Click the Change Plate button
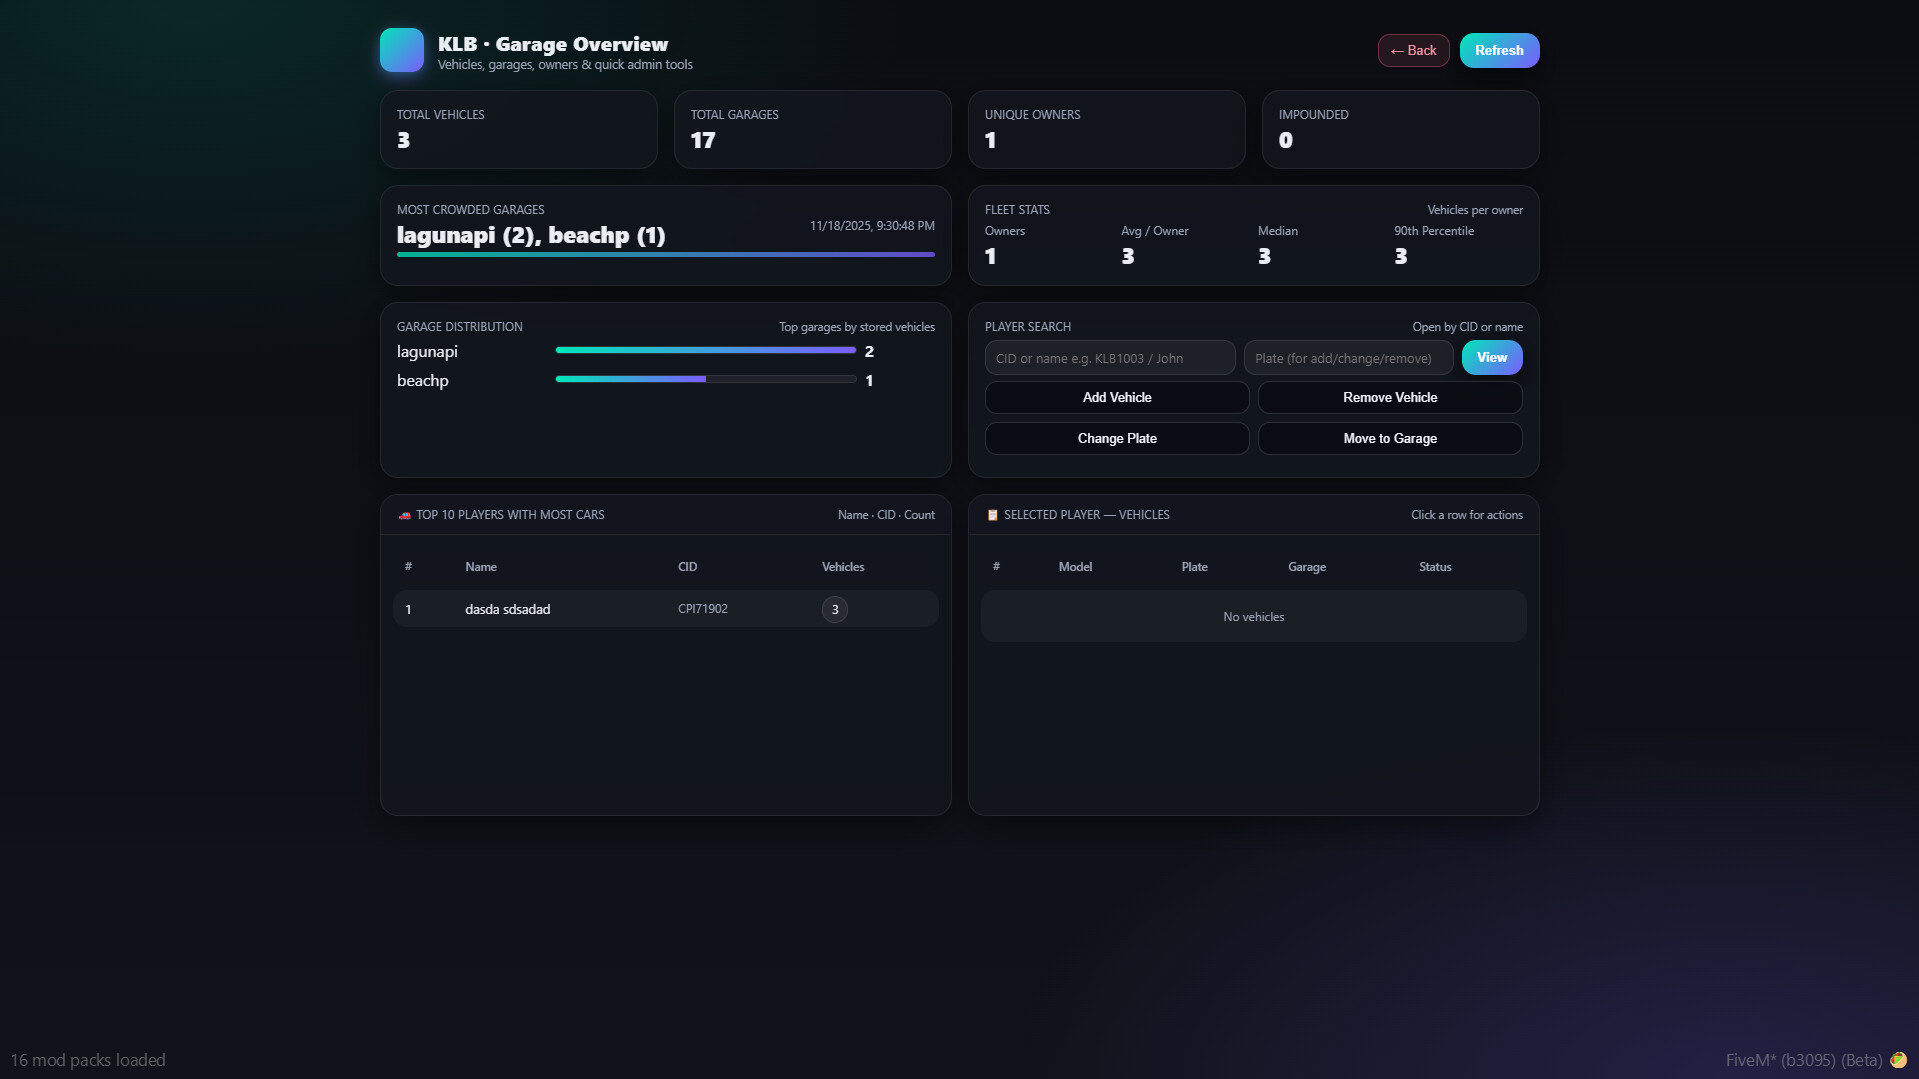This screenshot has width=1919, height=1079. (x=1116, y=438)
